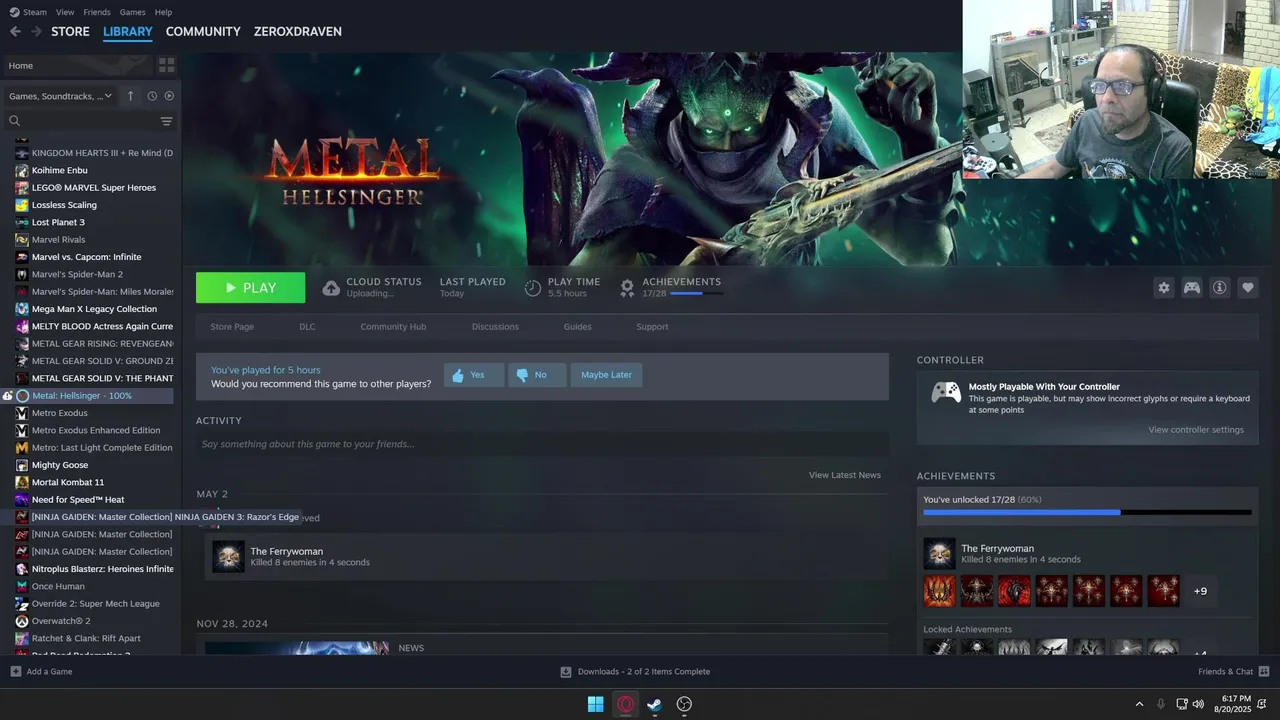Screen dimensions: 1280x720
Task: Click the green PLAY button
Action: (x=250, y=288)
